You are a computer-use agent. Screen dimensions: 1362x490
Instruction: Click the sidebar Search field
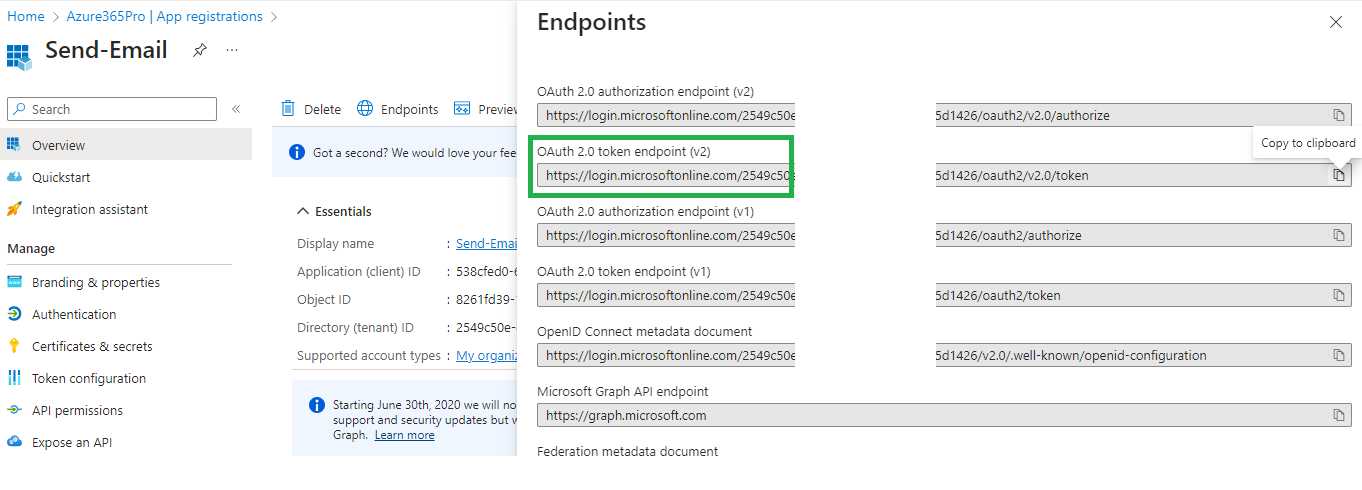point(112,109)
